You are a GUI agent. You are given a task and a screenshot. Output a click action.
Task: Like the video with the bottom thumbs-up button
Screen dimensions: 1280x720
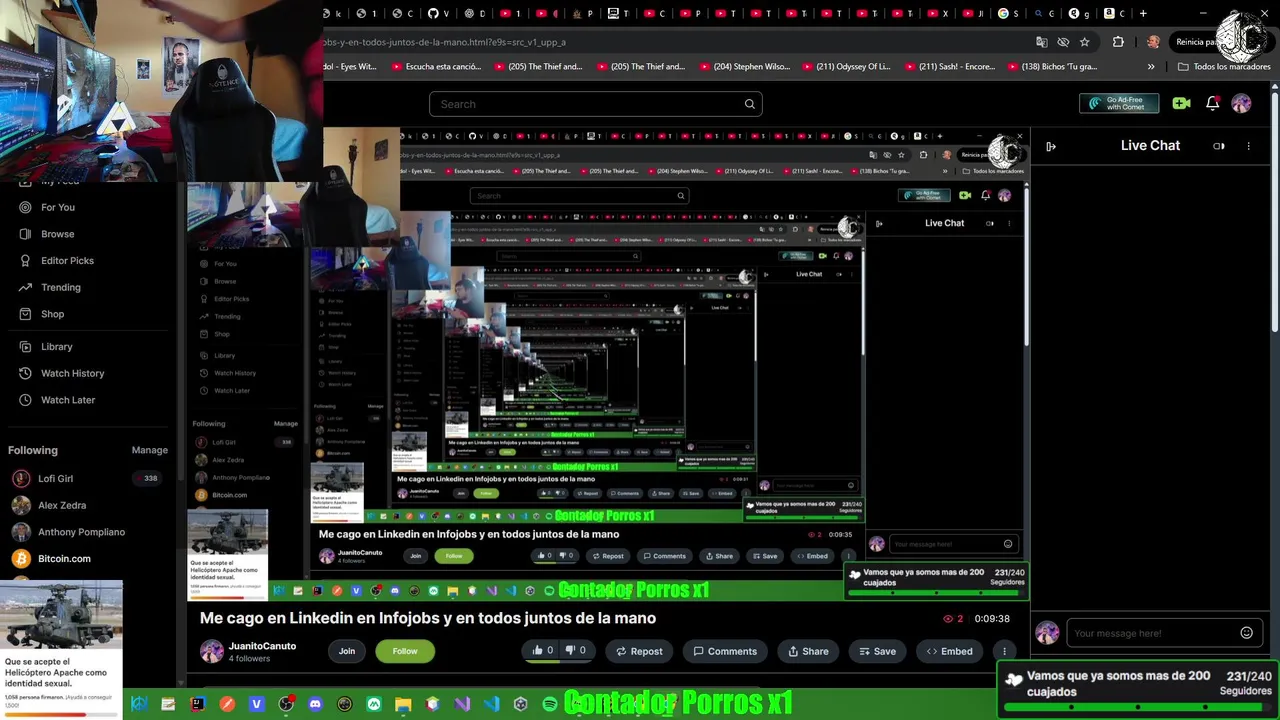click(543, 651)
